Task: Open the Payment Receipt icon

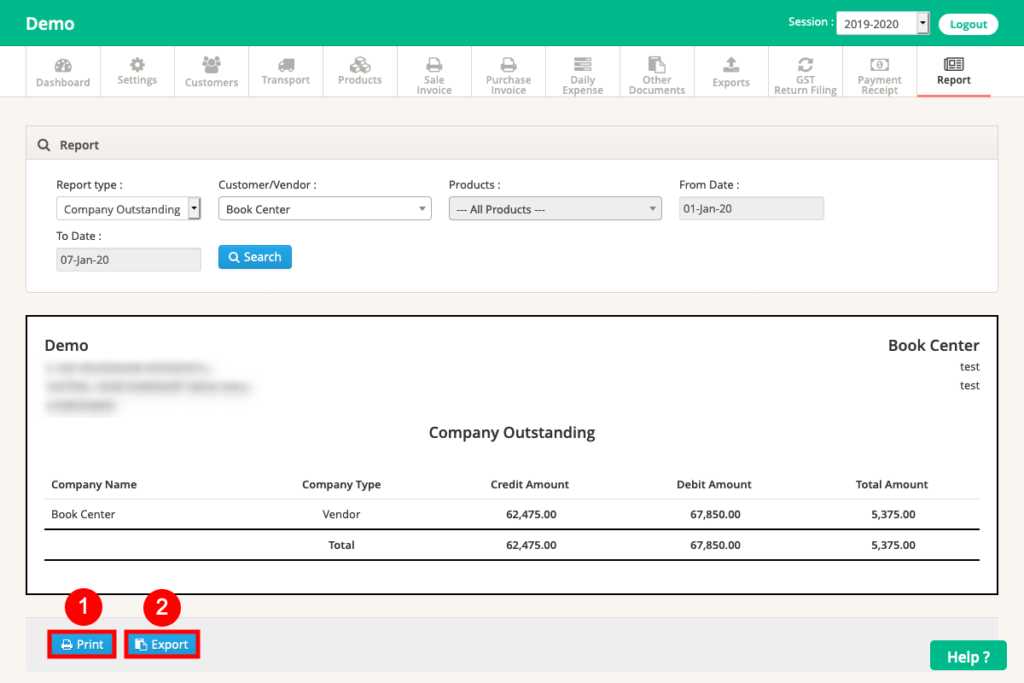Action: (x=879, y=70)
